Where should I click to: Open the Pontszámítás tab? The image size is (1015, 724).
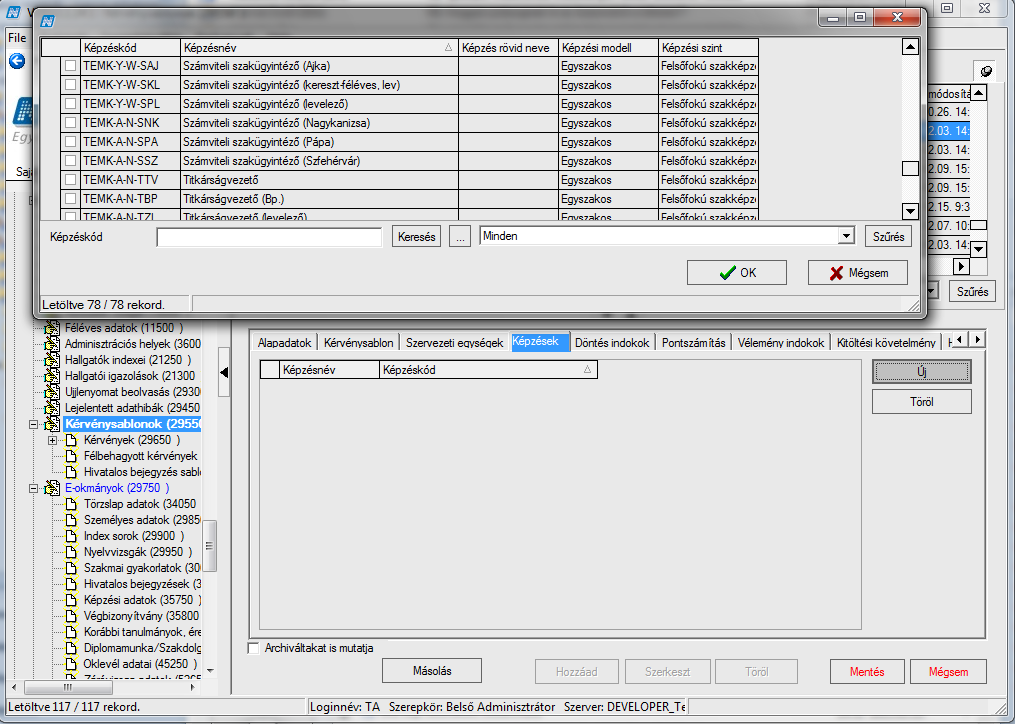pyautogui.click(x=693, y=343)
